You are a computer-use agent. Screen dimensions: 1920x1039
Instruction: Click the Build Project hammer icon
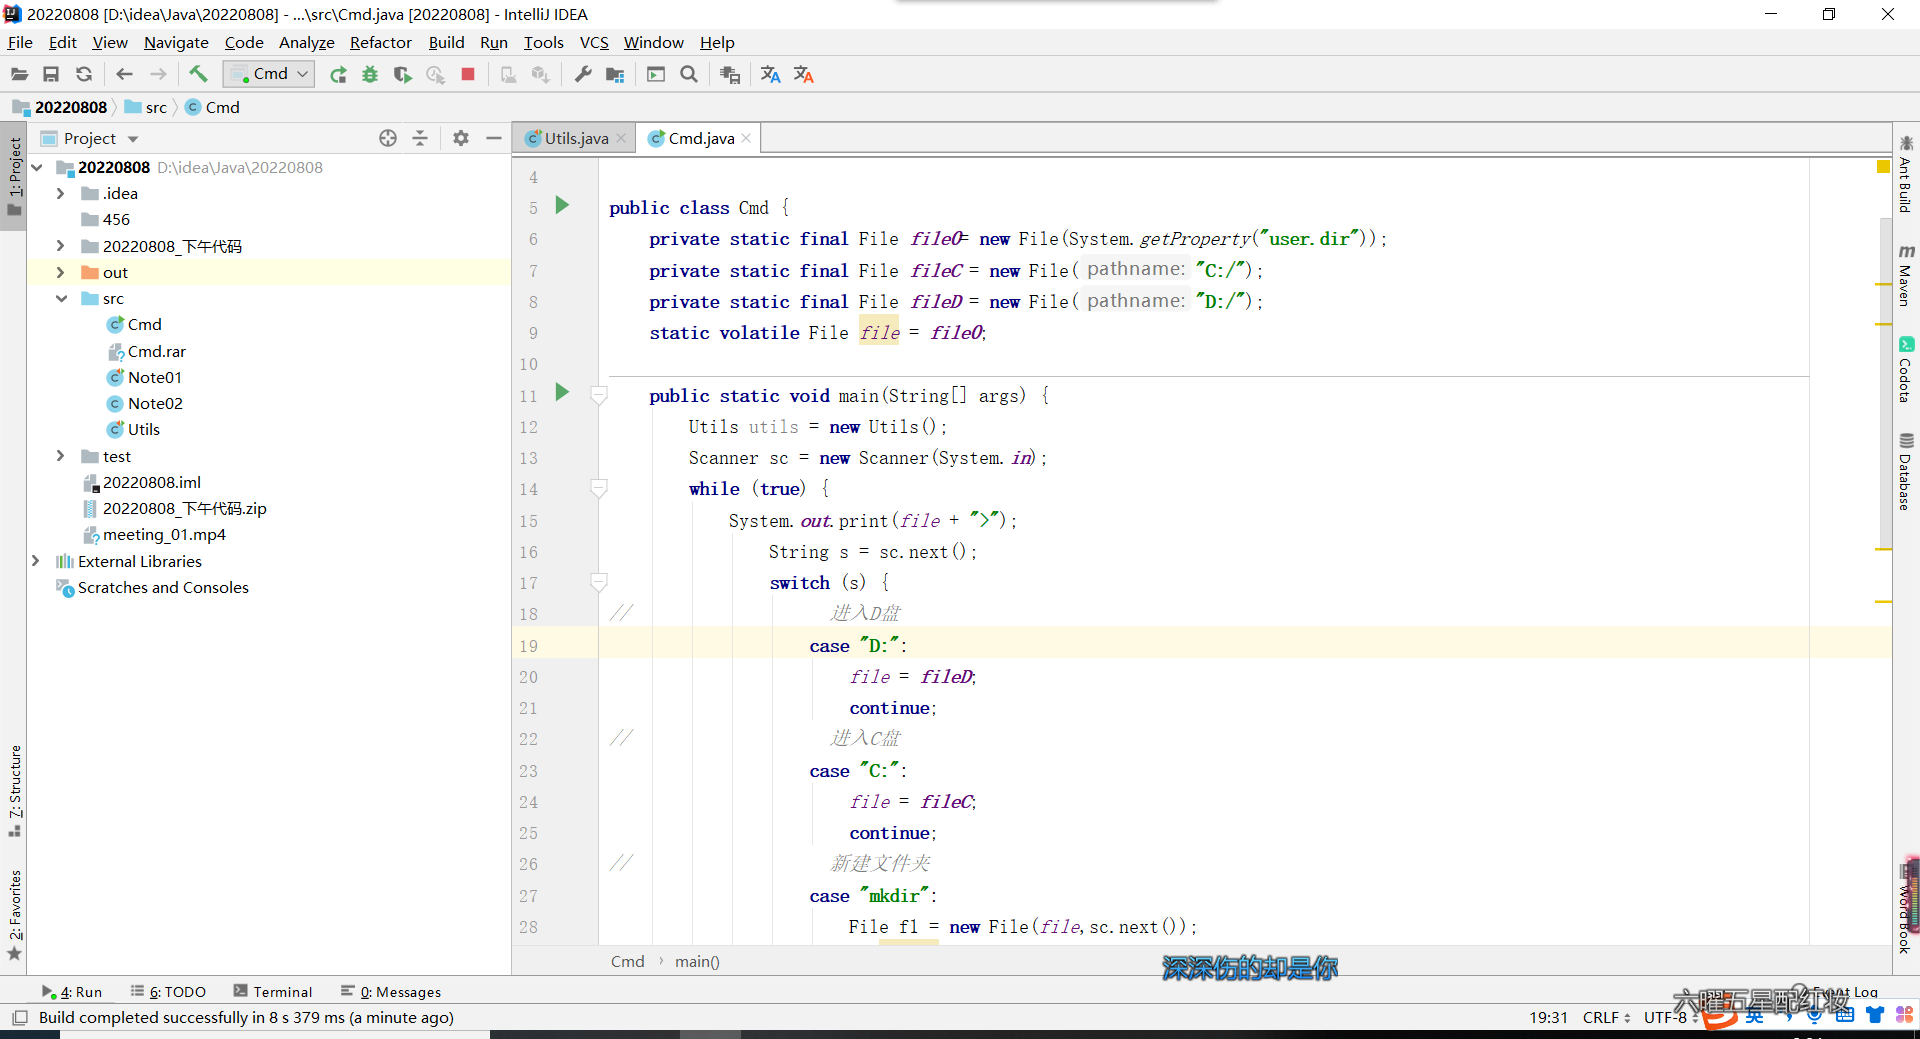pos(198,74)
